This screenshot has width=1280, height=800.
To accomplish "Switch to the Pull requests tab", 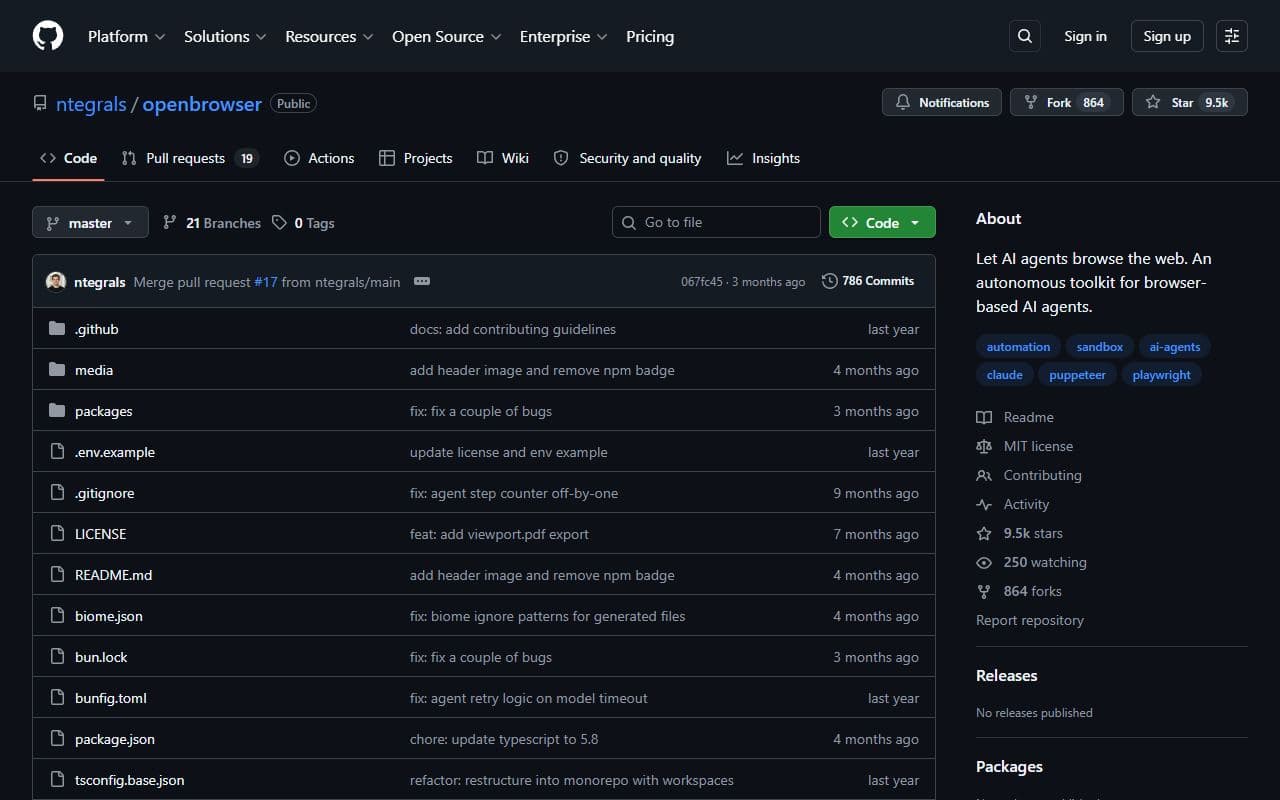I will [189, 158].
